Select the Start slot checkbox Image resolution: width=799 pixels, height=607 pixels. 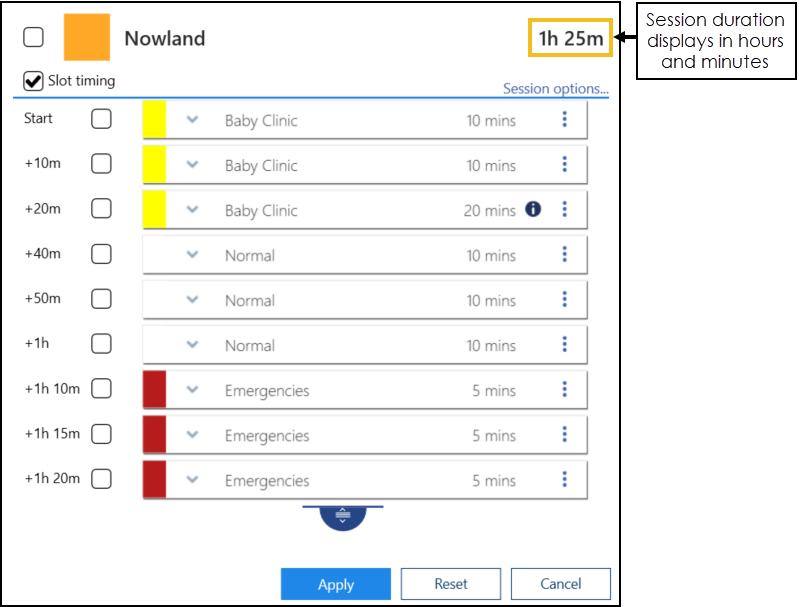click(x=101, y=119)
